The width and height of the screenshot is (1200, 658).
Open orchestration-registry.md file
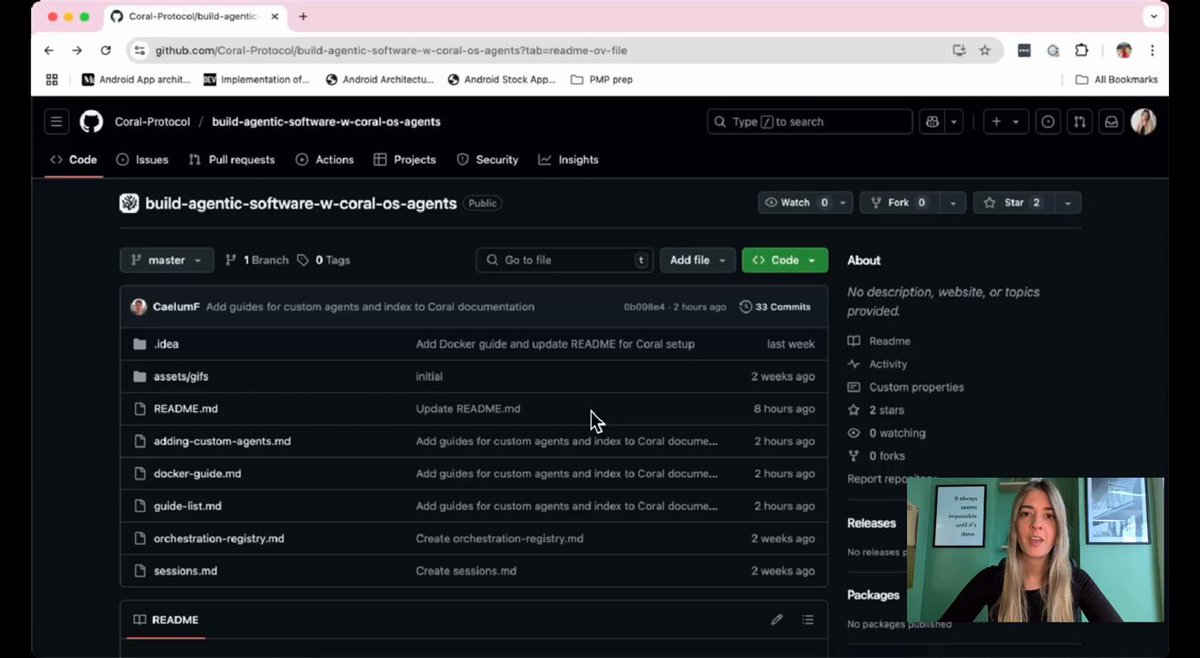[219, 539]
